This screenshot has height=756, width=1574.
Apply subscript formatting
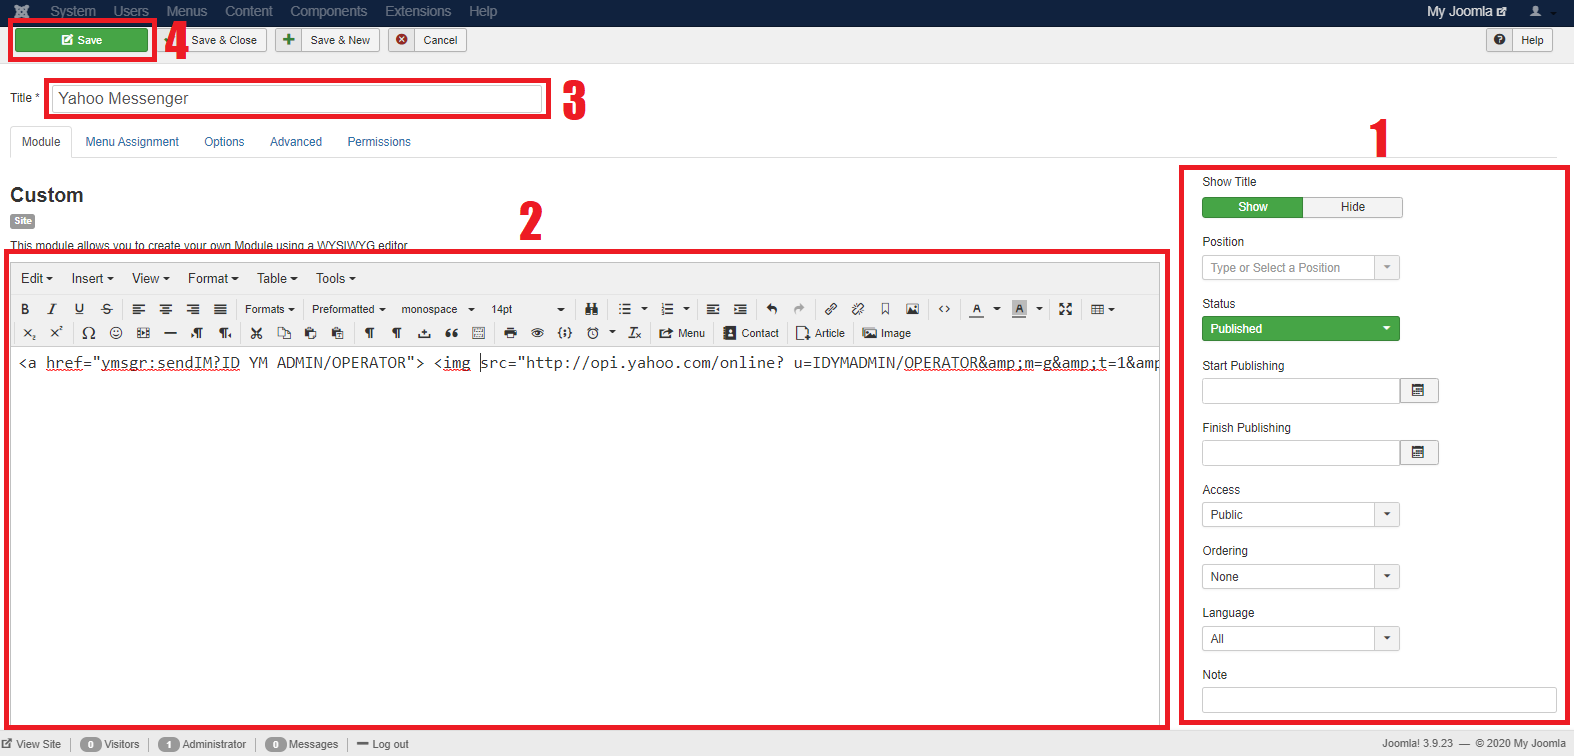point(29,333)
